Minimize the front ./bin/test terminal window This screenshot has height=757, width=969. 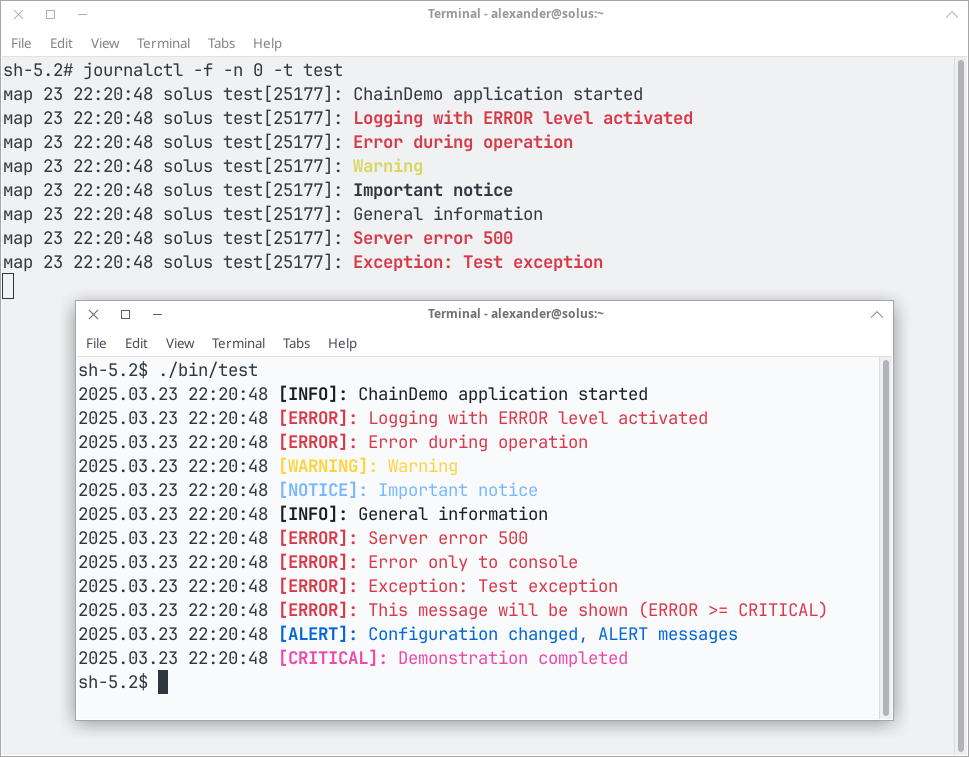[x=157, y=314]
